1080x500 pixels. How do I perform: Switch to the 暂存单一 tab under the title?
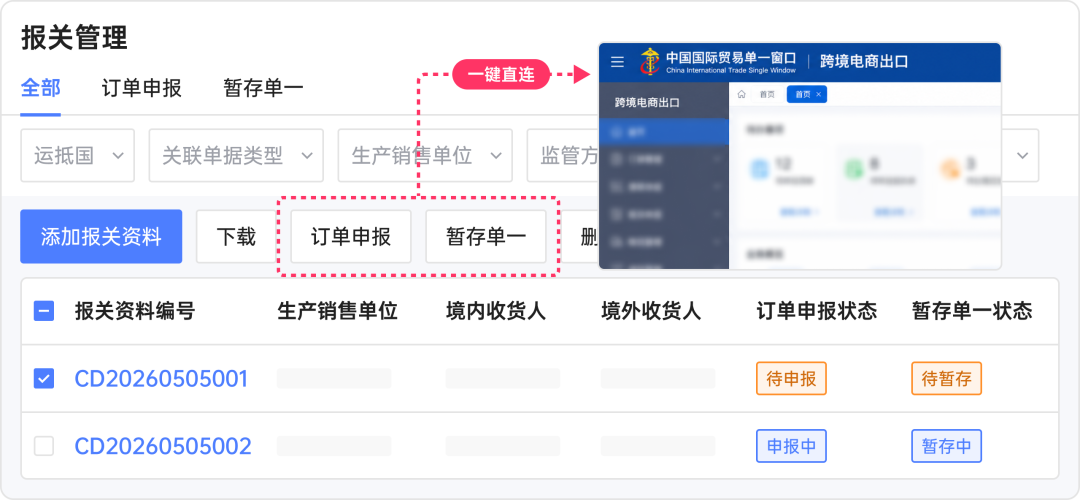(263, 88)
